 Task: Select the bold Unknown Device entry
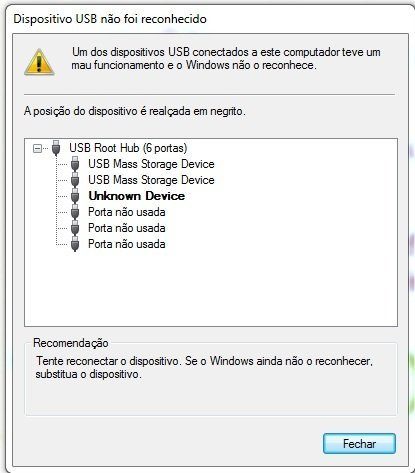pyautogui.click(x=137, y=196)
